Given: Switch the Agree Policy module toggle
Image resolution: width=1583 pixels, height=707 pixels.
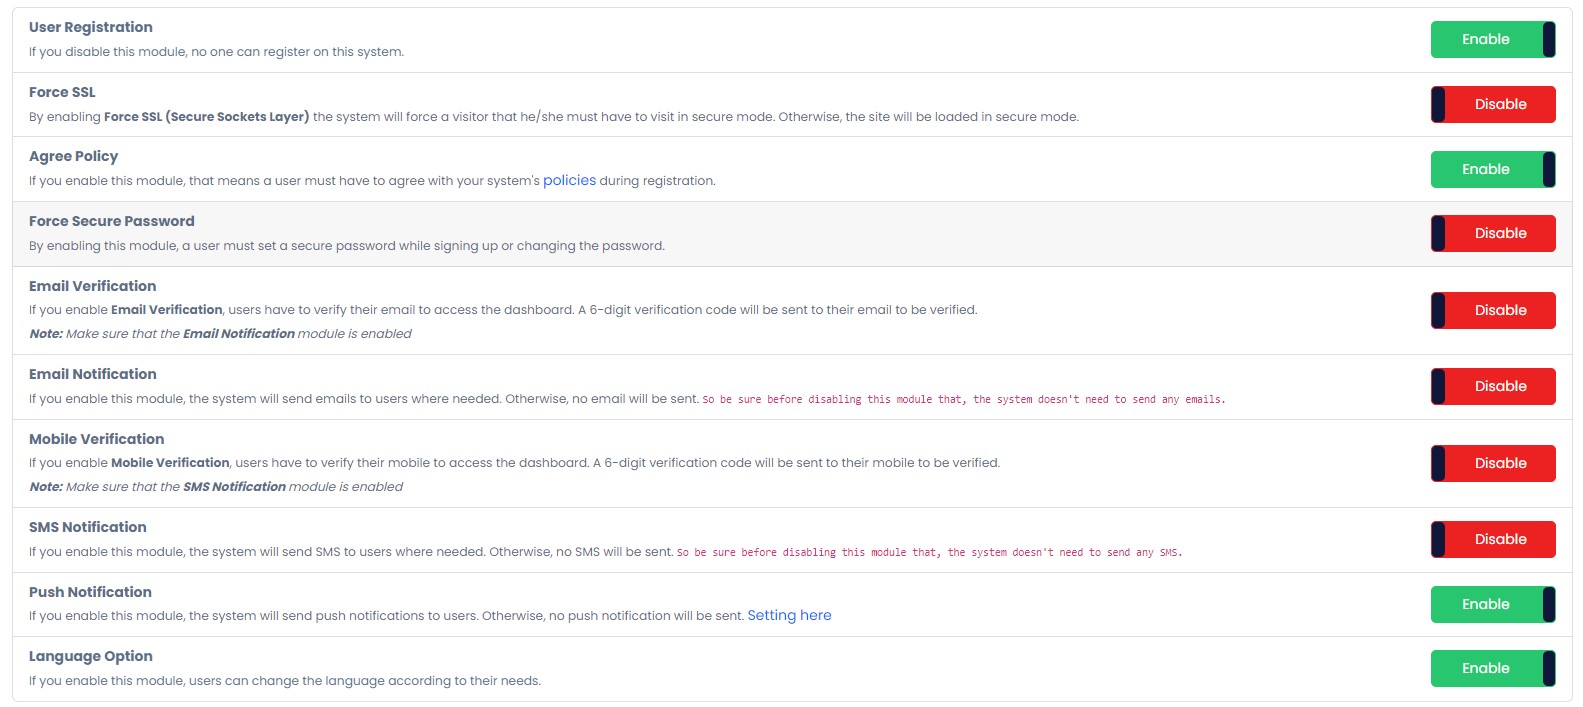Looking at the screenshot, I should pyautogui.click(x=1492, y=169).
